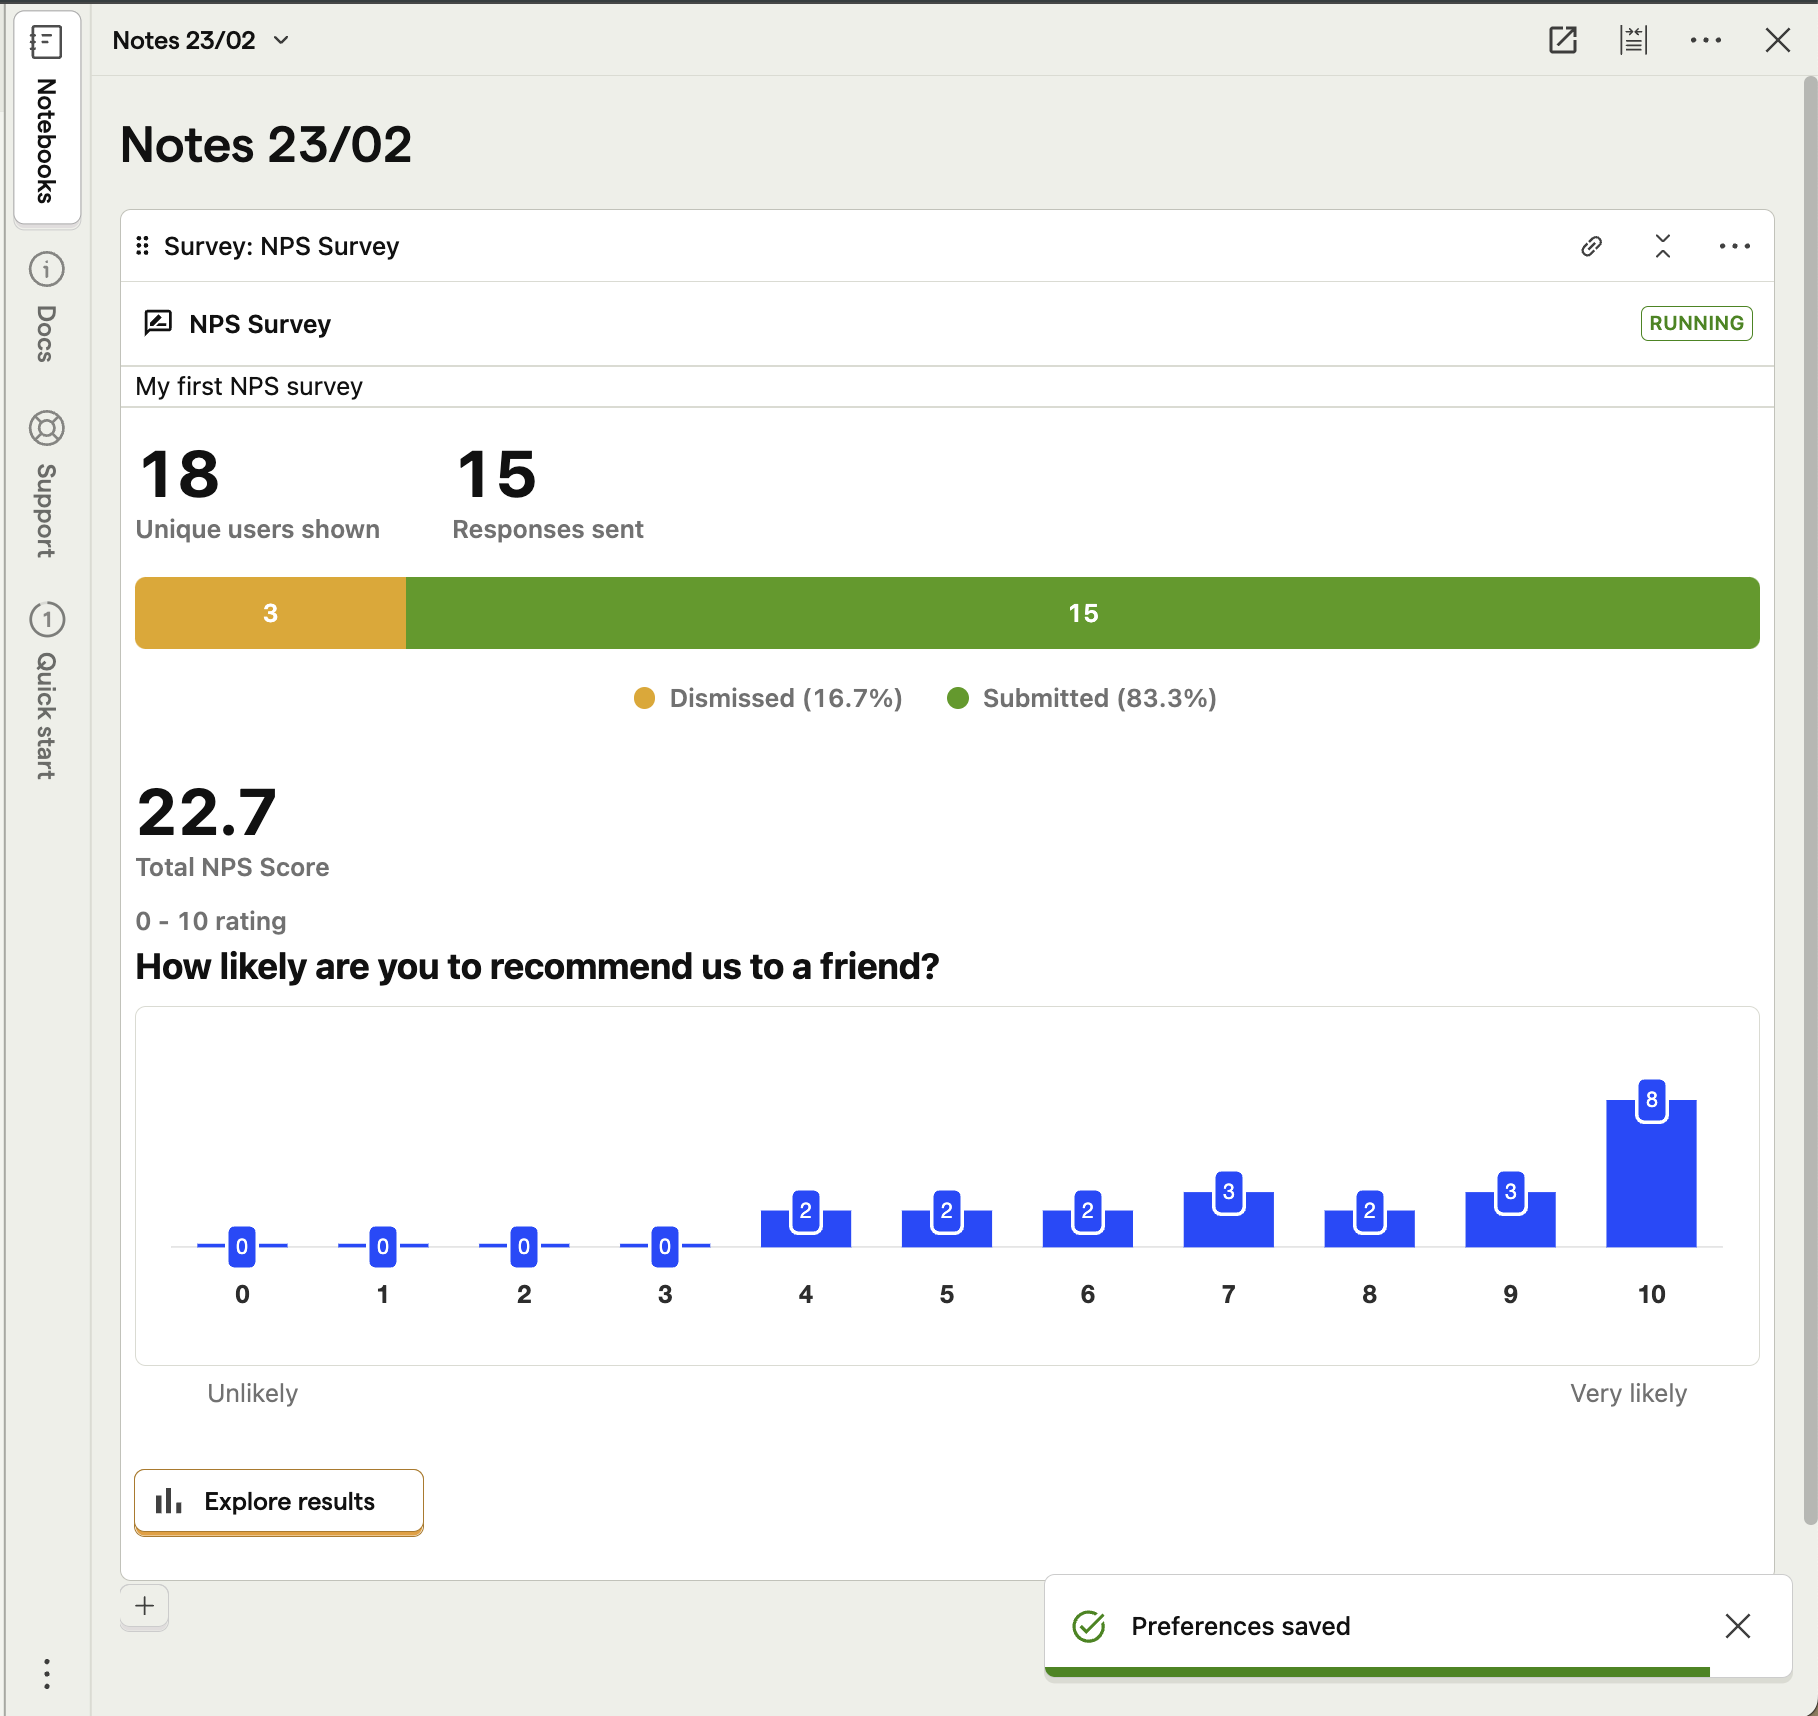Copy link to the survey node

click(x=1592, y=246)
